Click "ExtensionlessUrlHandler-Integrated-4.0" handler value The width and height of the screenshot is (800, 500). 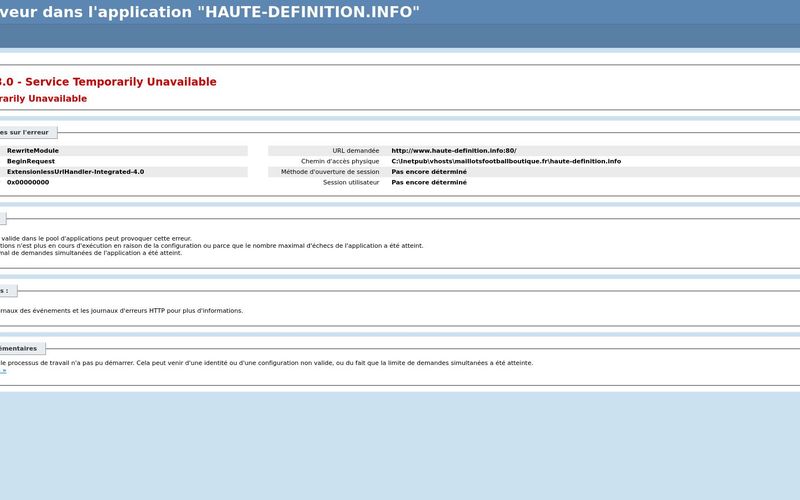coord(76,172)
